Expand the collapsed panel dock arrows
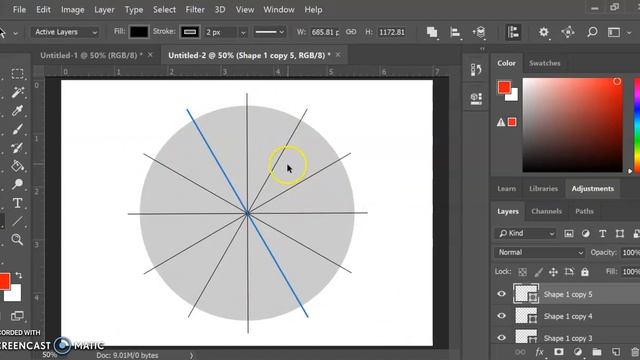The image size is (640, 360). coord(482,49)
